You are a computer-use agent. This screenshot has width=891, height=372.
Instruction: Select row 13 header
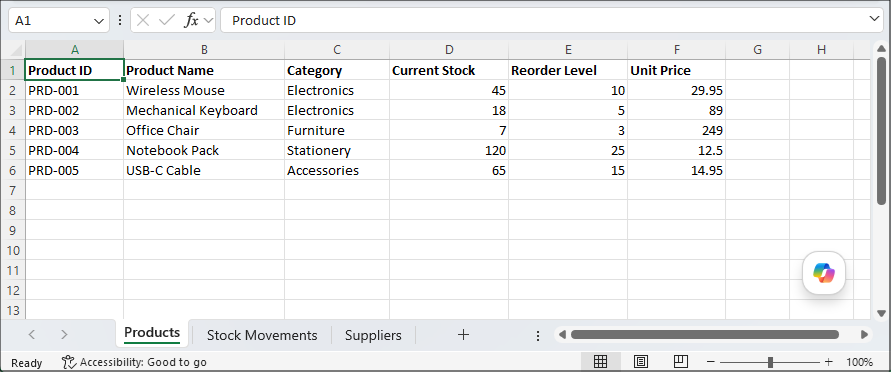(x=13, y=310)
